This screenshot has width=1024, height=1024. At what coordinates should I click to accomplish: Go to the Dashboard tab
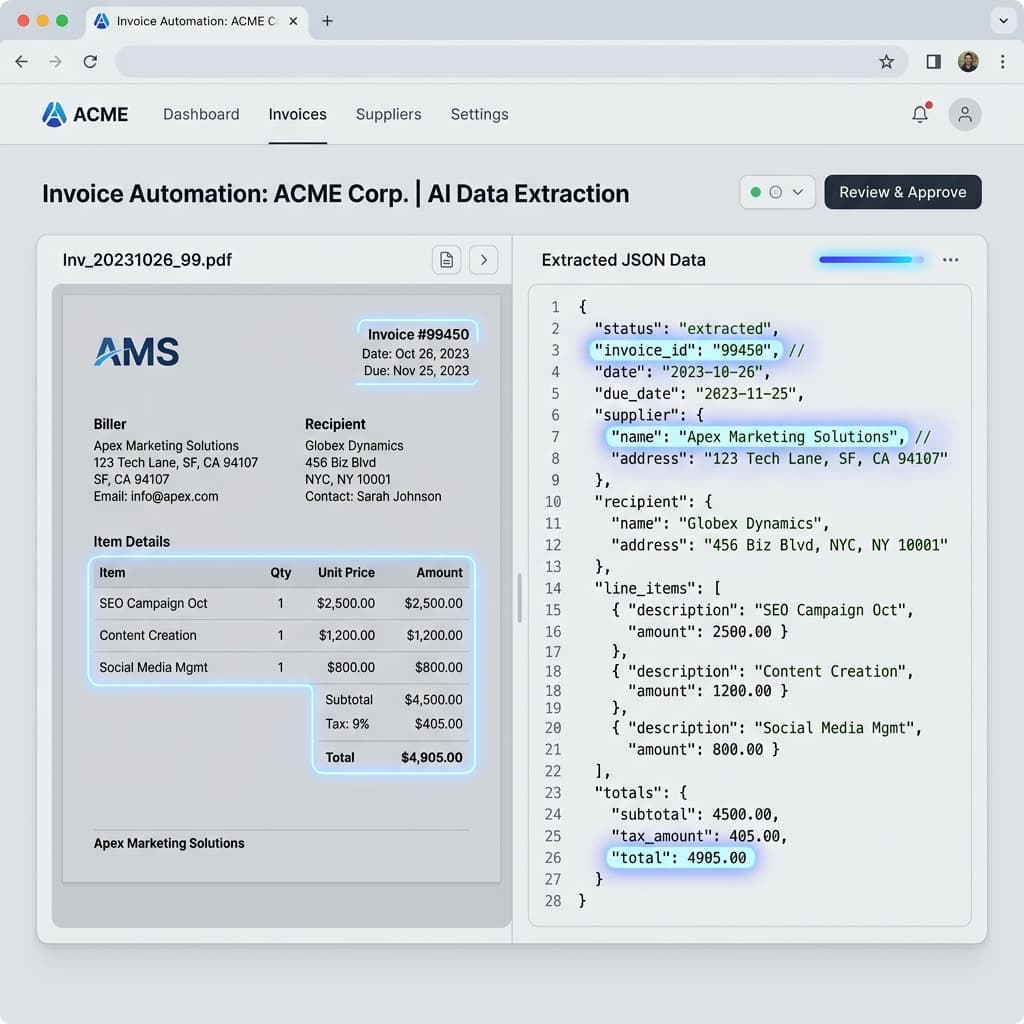(201, 114)
